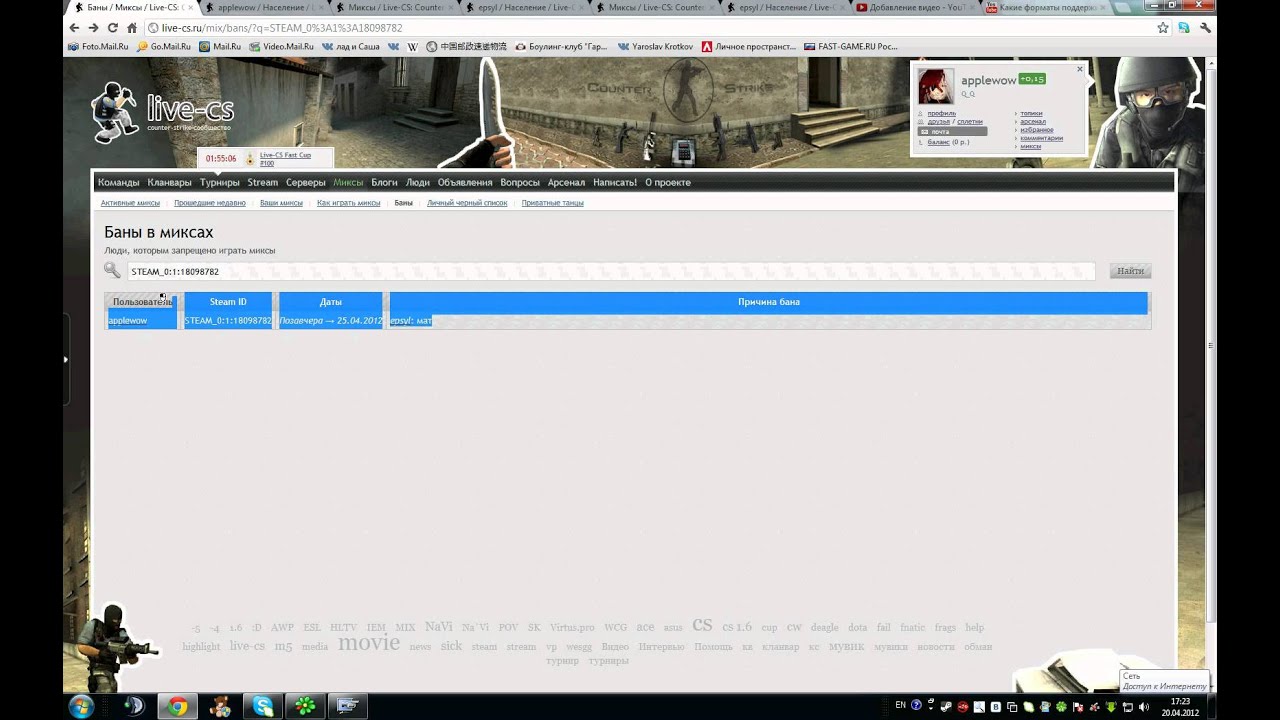Open the Серверы menu item
This screenshot has height=720, width=1280.
pyautogui.click(x=305, y=182)
